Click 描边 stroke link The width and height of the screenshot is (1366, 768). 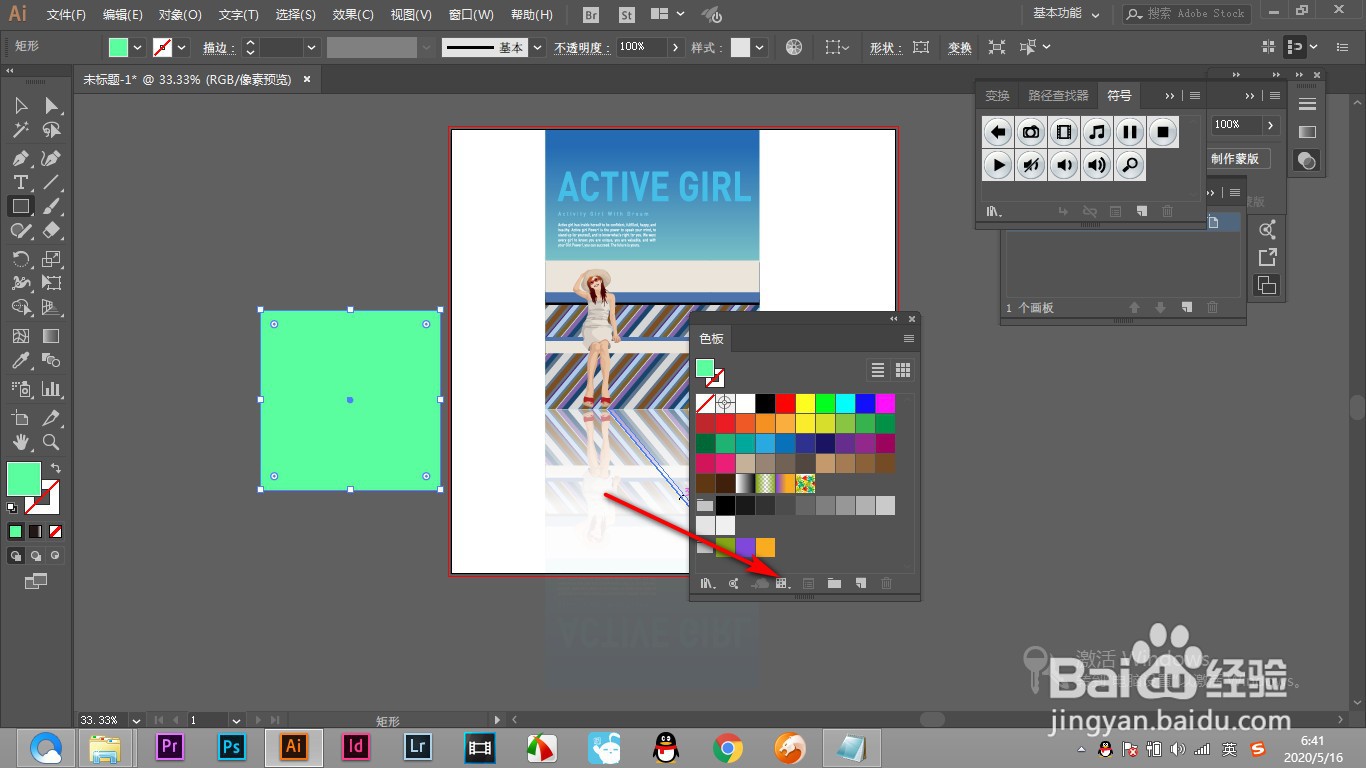point(219,47)
